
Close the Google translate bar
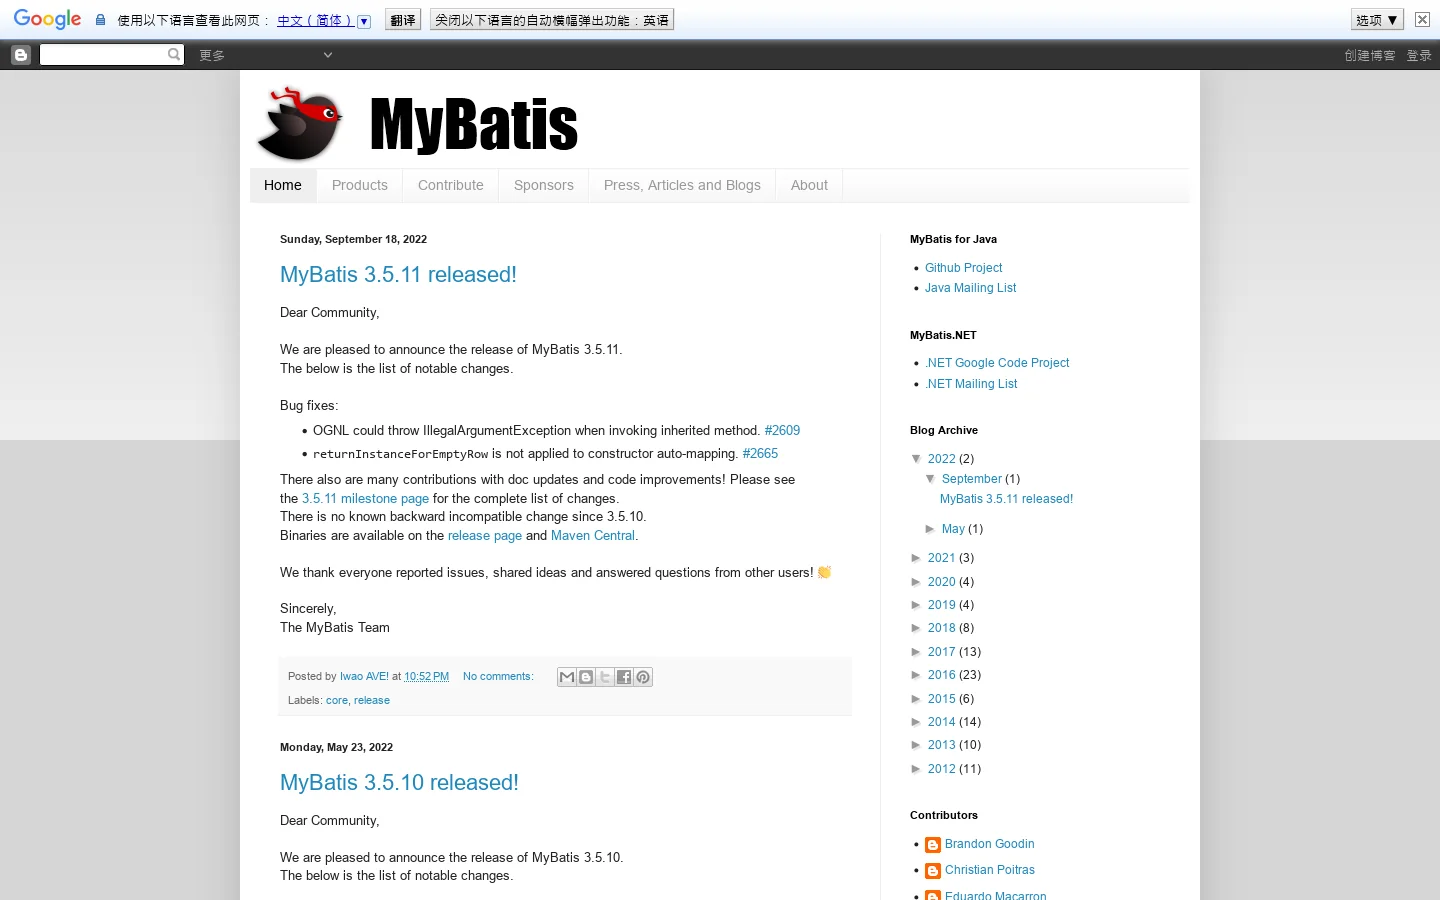pos(1422,20)
